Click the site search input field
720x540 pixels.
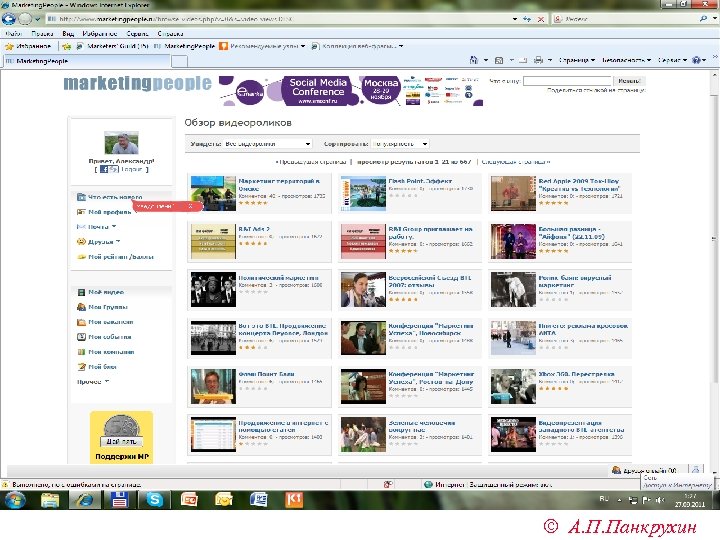pos(567,81)
